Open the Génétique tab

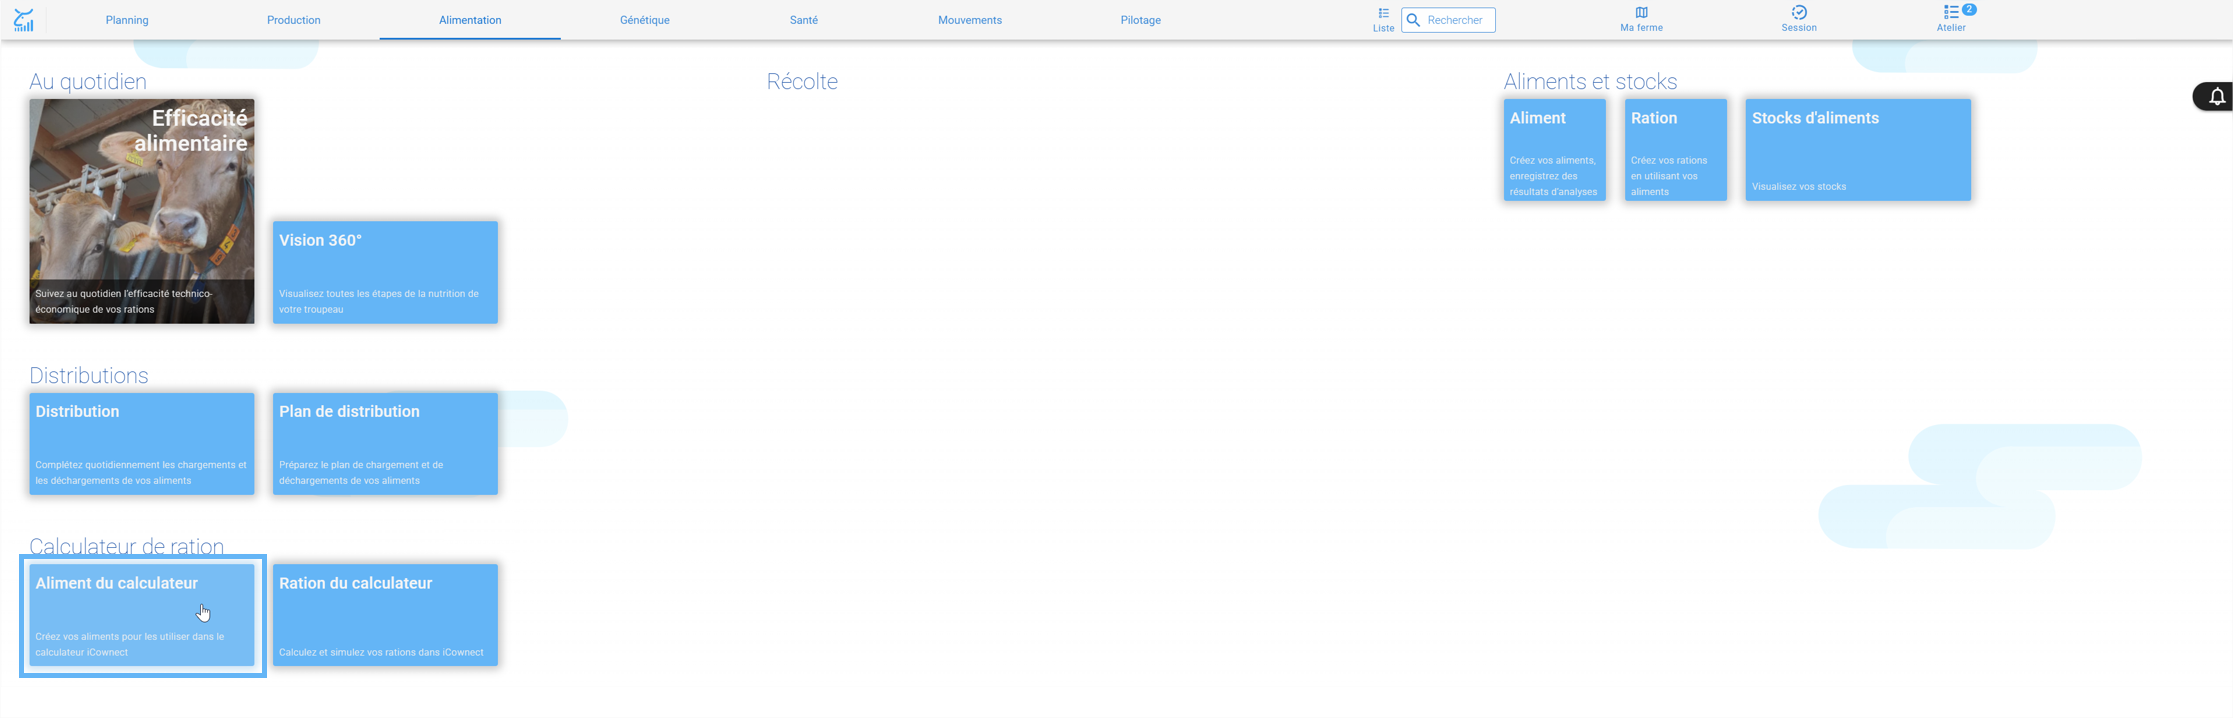pyautogui.click(x=645, y=20)
